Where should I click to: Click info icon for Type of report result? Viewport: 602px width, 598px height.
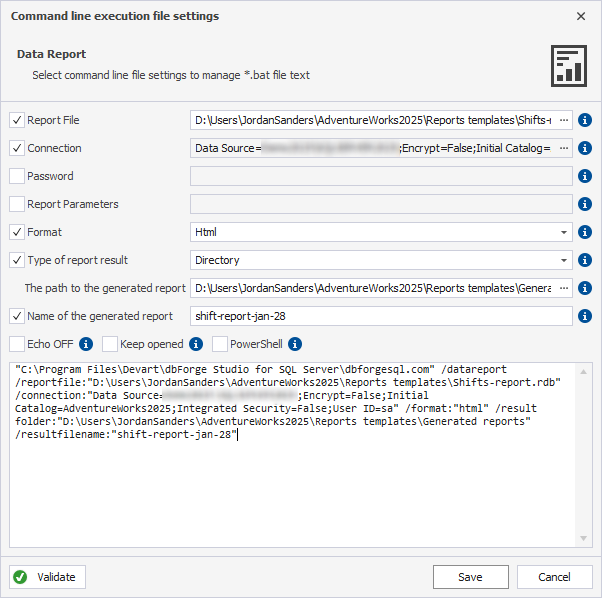pos(585,260)
